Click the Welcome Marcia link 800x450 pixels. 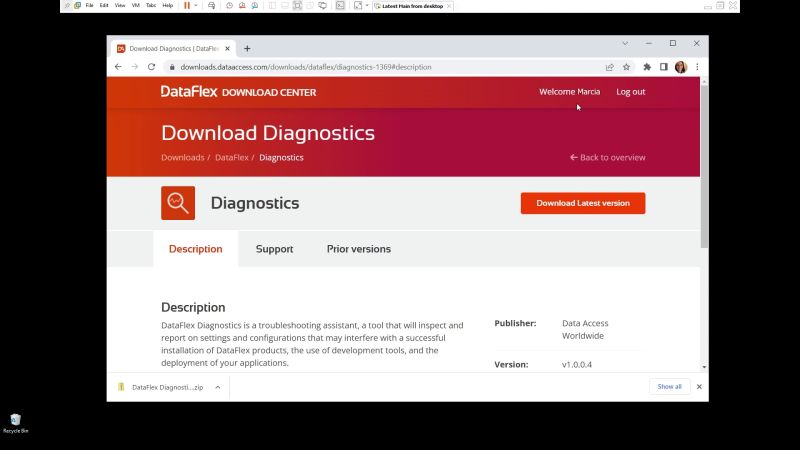569,92
